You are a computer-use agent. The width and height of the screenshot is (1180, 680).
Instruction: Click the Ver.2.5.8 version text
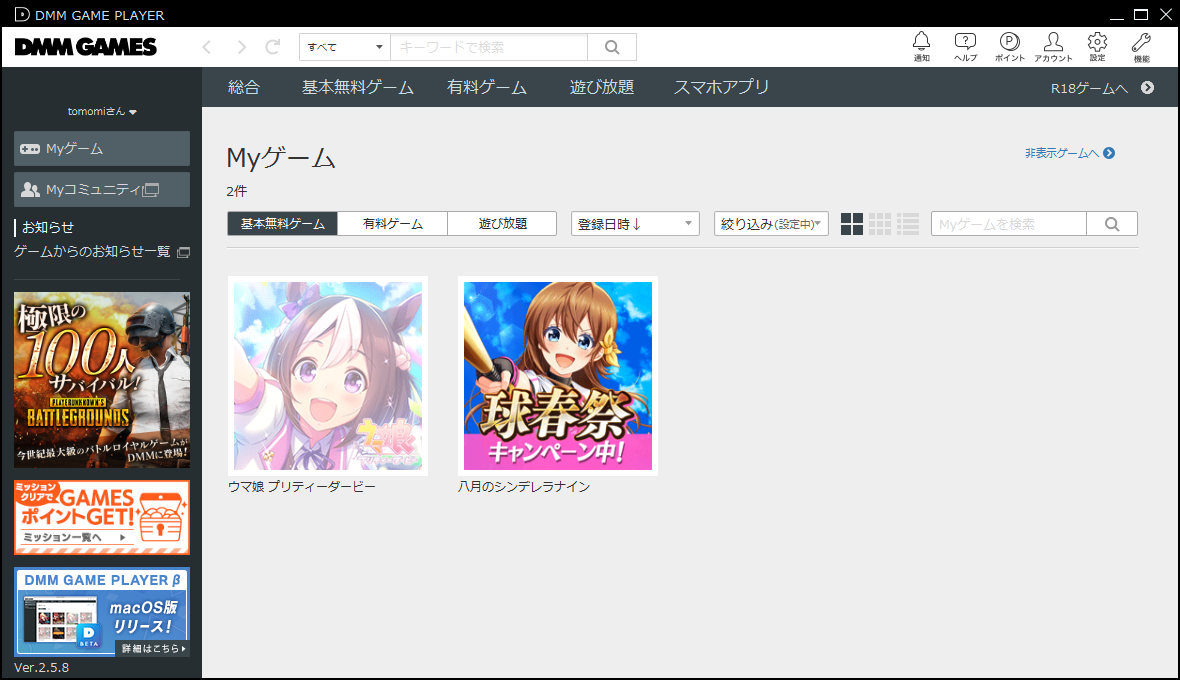[41, 667]
